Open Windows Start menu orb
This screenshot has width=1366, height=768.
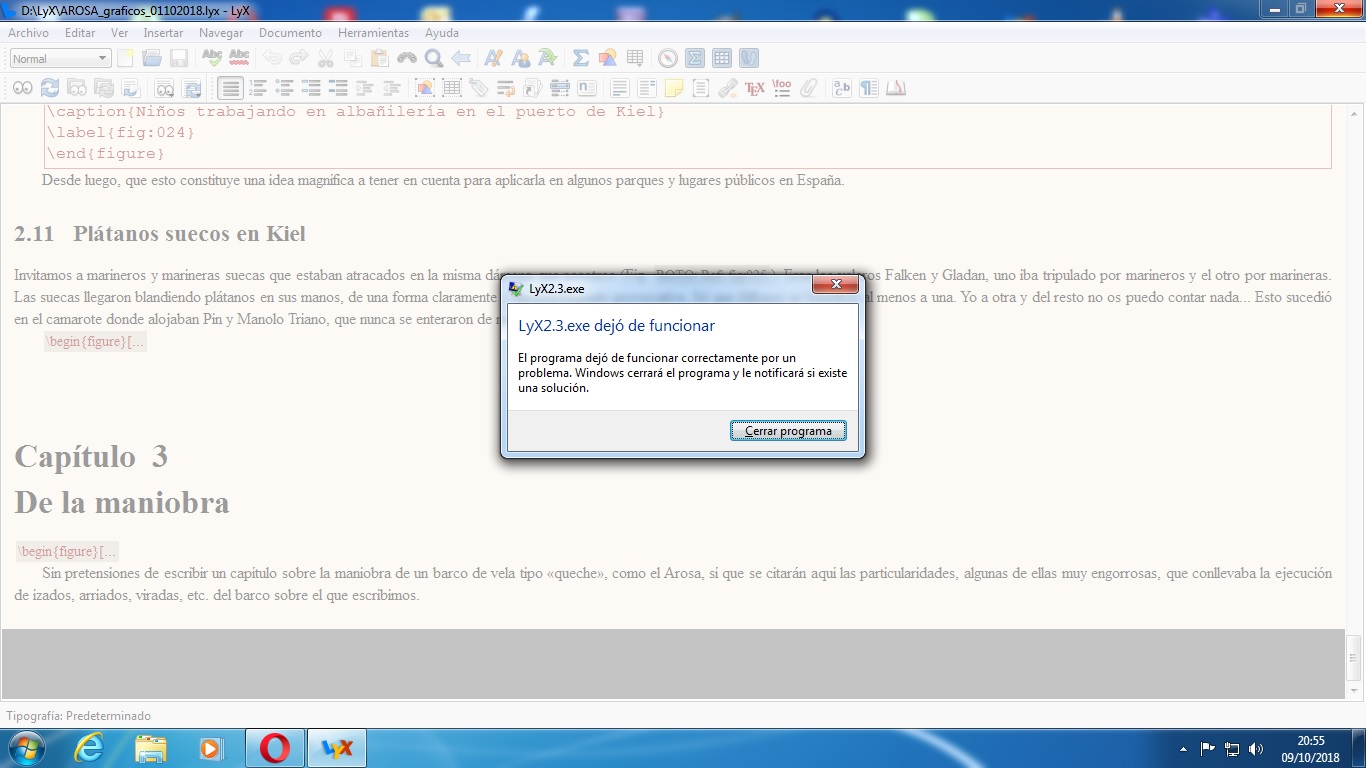tap(25, 748)
